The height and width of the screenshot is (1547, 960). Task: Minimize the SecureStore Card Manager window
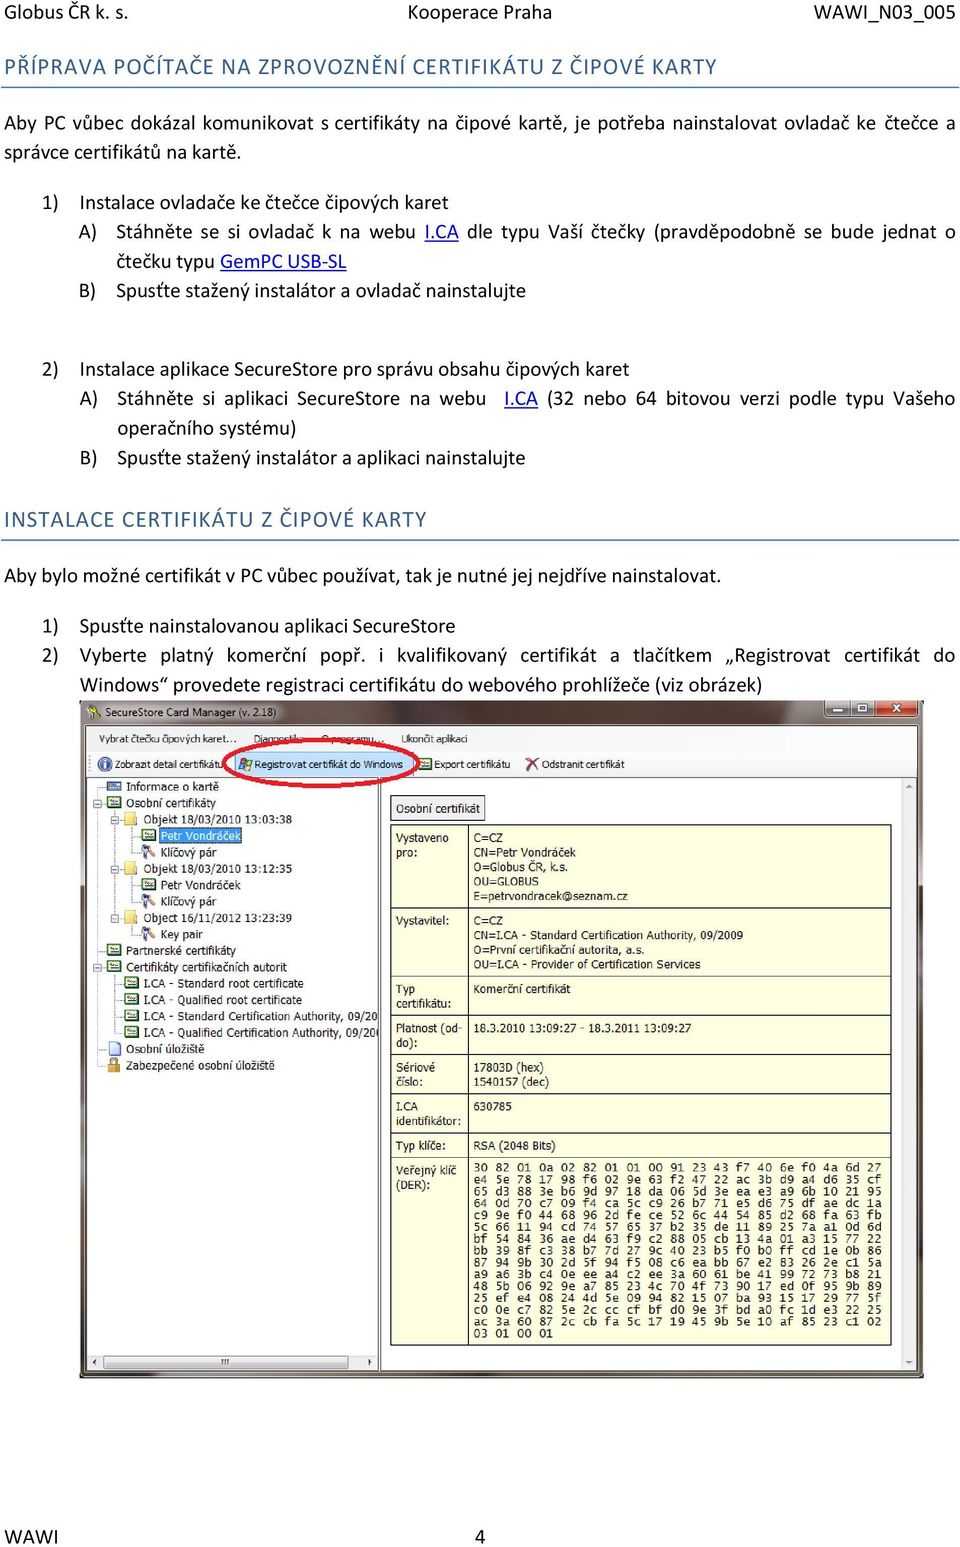[x=837, y=709]
